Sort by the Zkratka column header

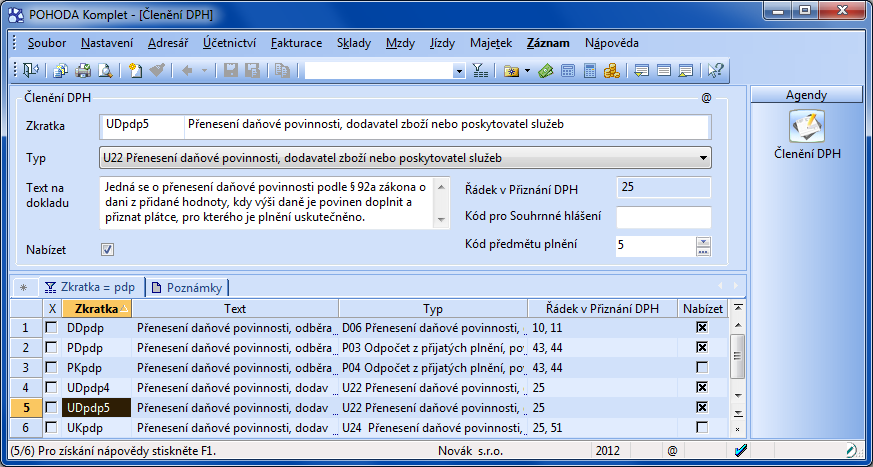pos(97,308)
